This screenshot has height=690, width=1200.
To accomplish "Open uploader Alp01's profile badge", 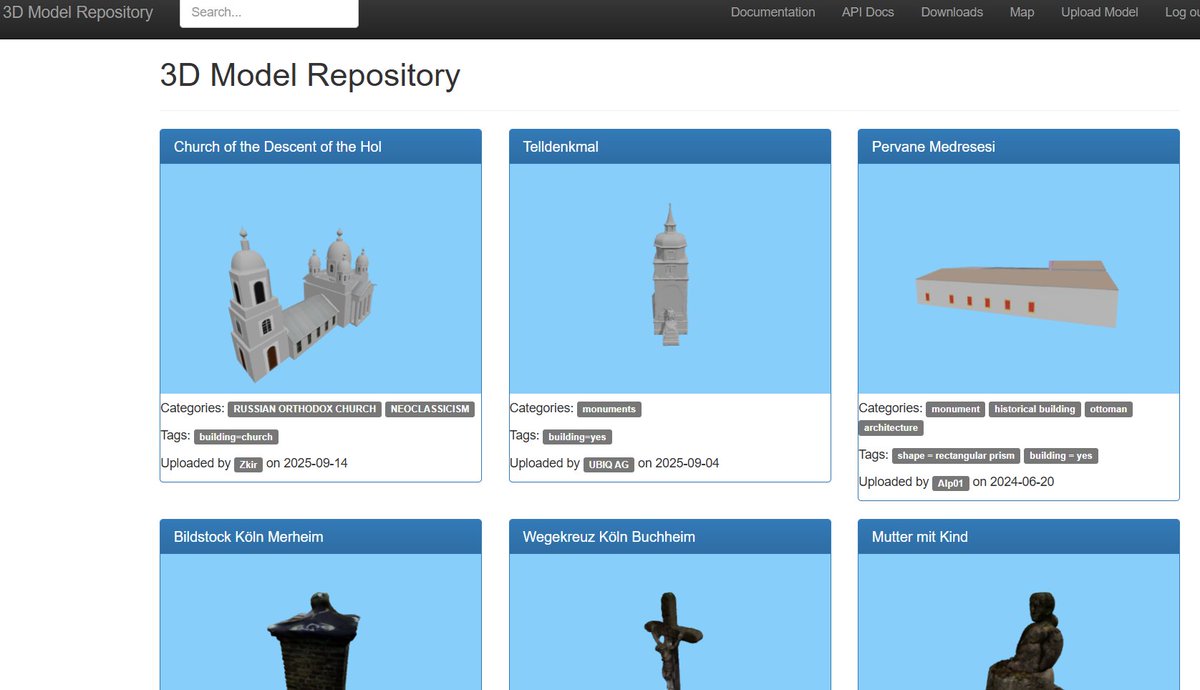I will click(x=951, y=484).
